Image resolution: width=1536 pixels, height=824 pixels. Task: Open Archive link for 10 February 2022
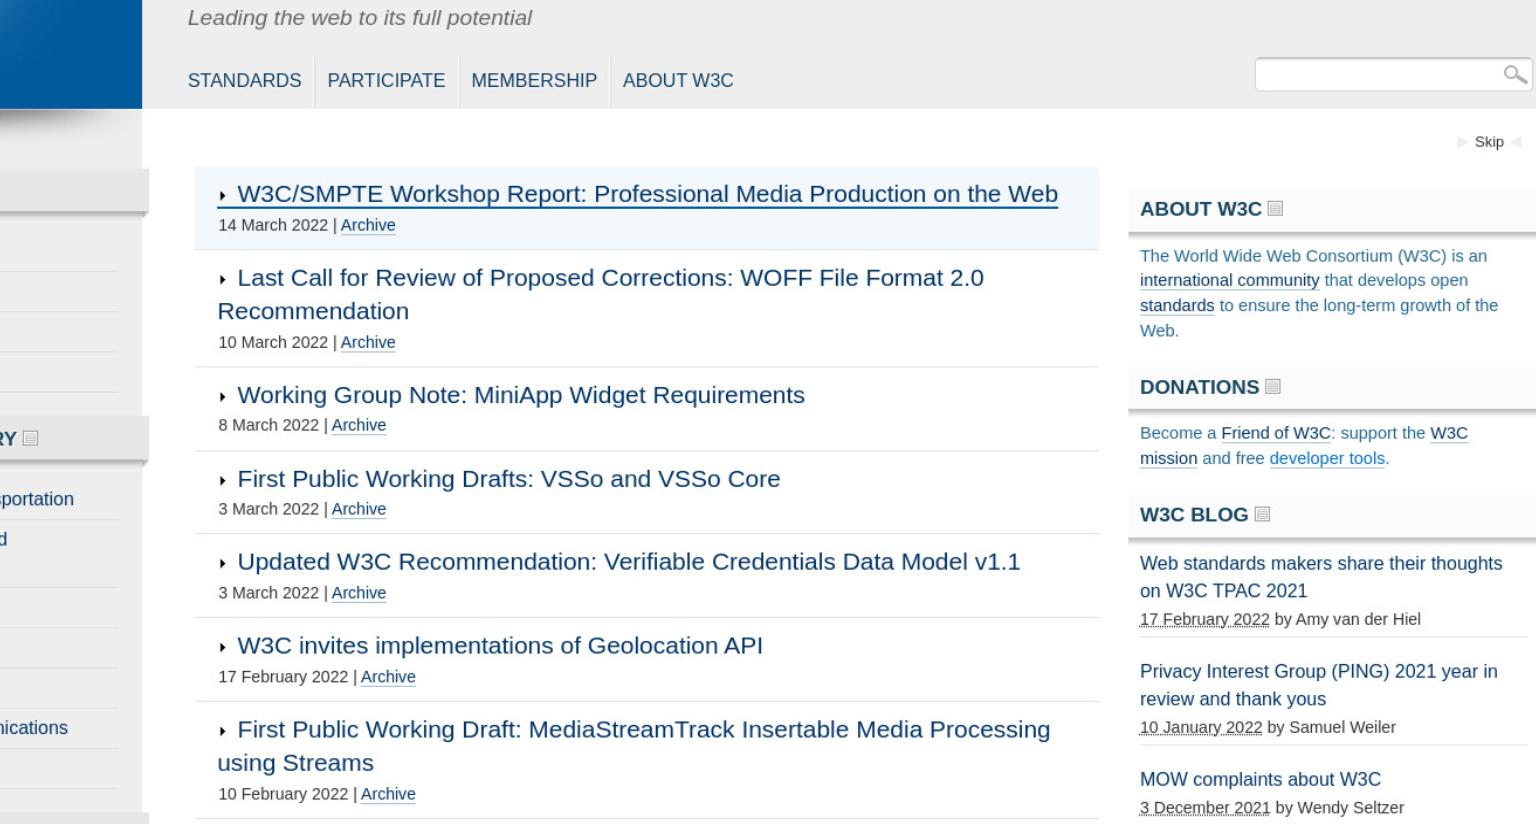coord(388,794)
